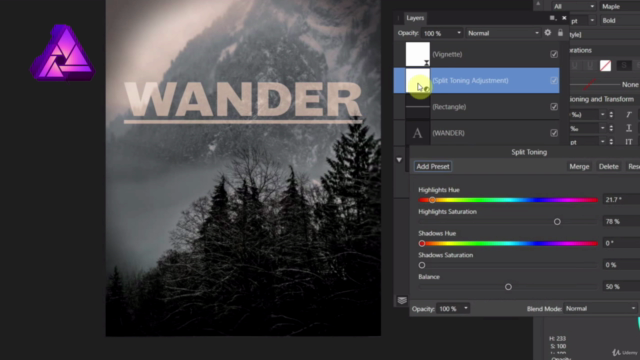Click on the Highlights Hue slider
Image resolution: width=640 pixels, height=360 pixels.
(508, 200)
